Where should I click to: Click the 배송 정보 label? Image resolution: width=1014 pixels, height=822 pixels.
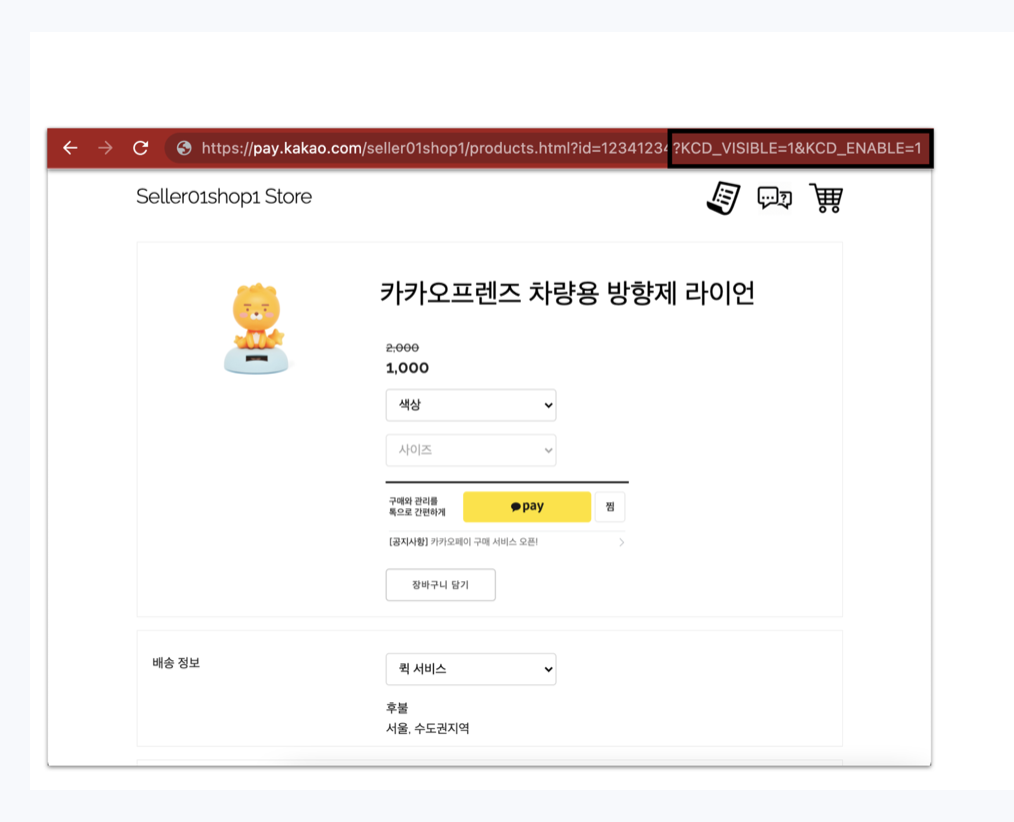pos(177,663)
